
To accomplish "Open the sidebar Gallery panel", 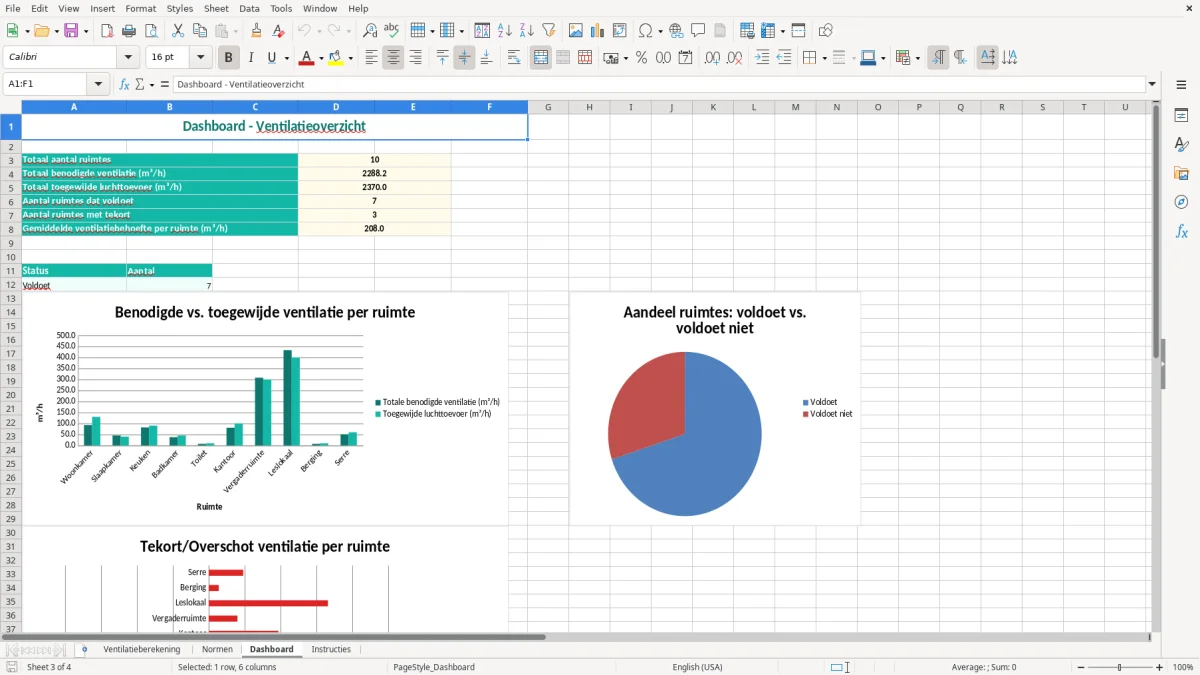I will coord(1181,174).
